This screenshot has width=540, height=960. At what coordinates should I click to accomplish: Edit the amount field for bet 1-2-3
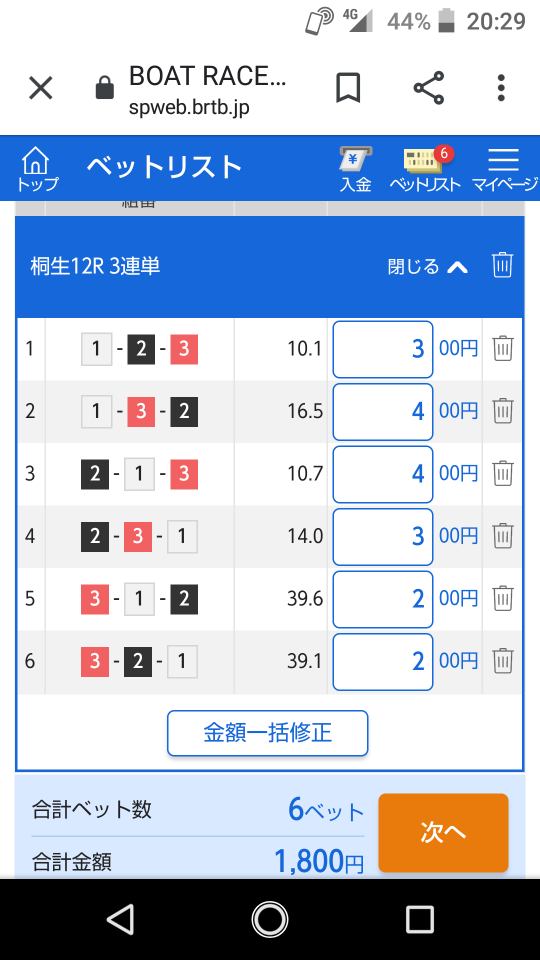383,349
